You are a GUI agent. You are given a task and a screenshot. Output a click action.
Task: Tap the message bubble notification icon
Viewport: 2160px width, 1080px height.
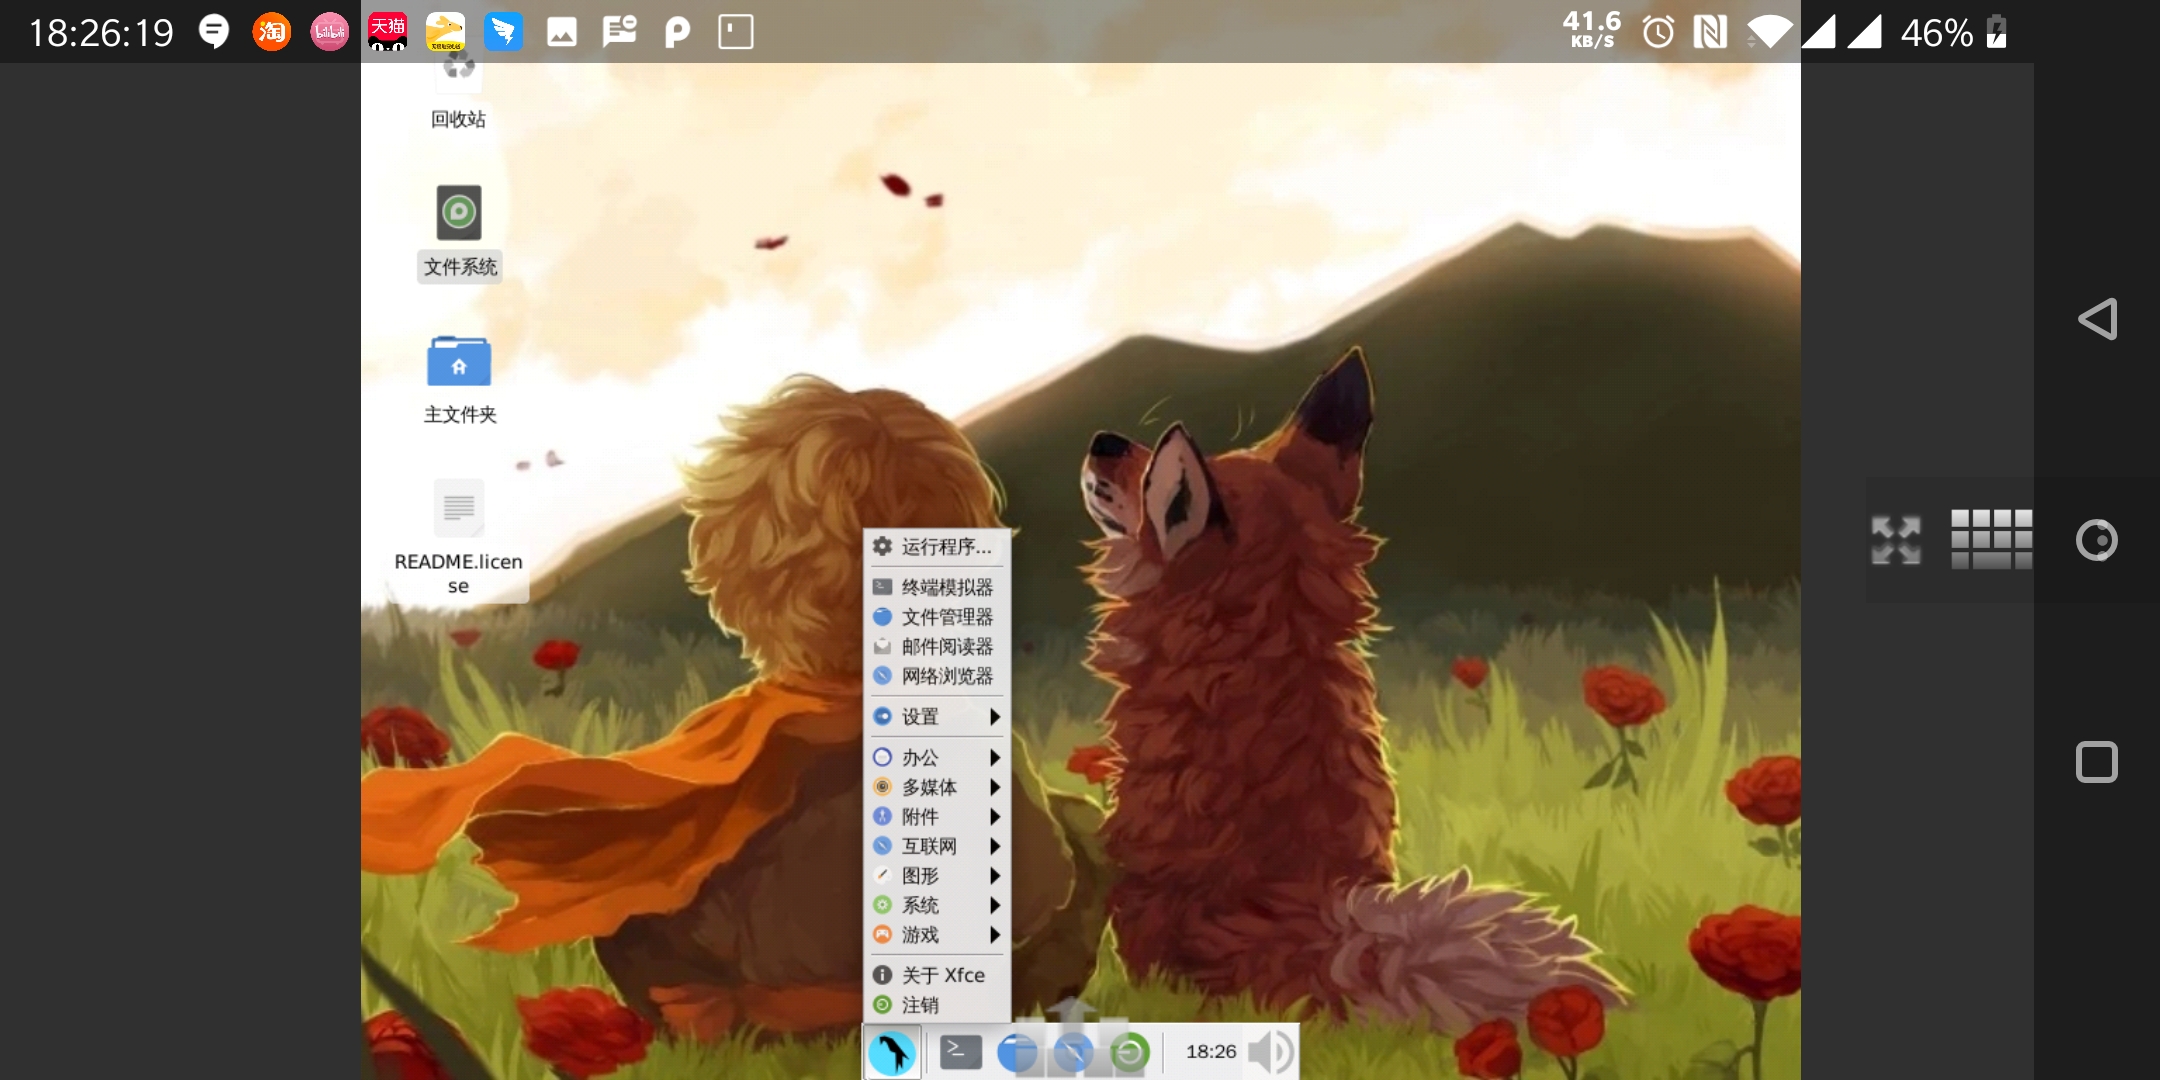(214, 32)
